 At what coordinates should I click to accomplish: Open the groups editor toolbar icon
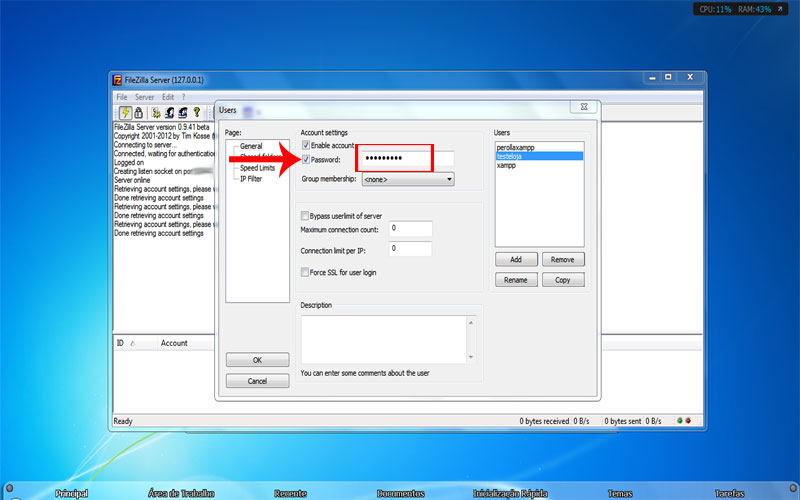[x=183, y=113]
